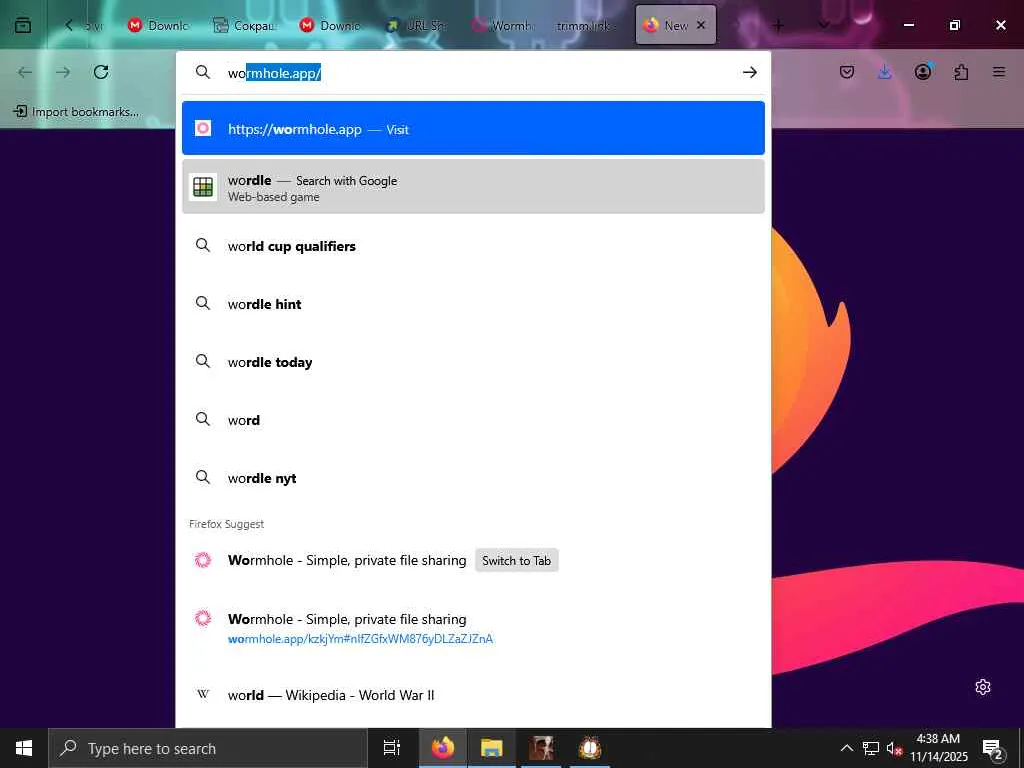
Task: Click Import bookmarks... toolbar item
Action: (76, 112)
